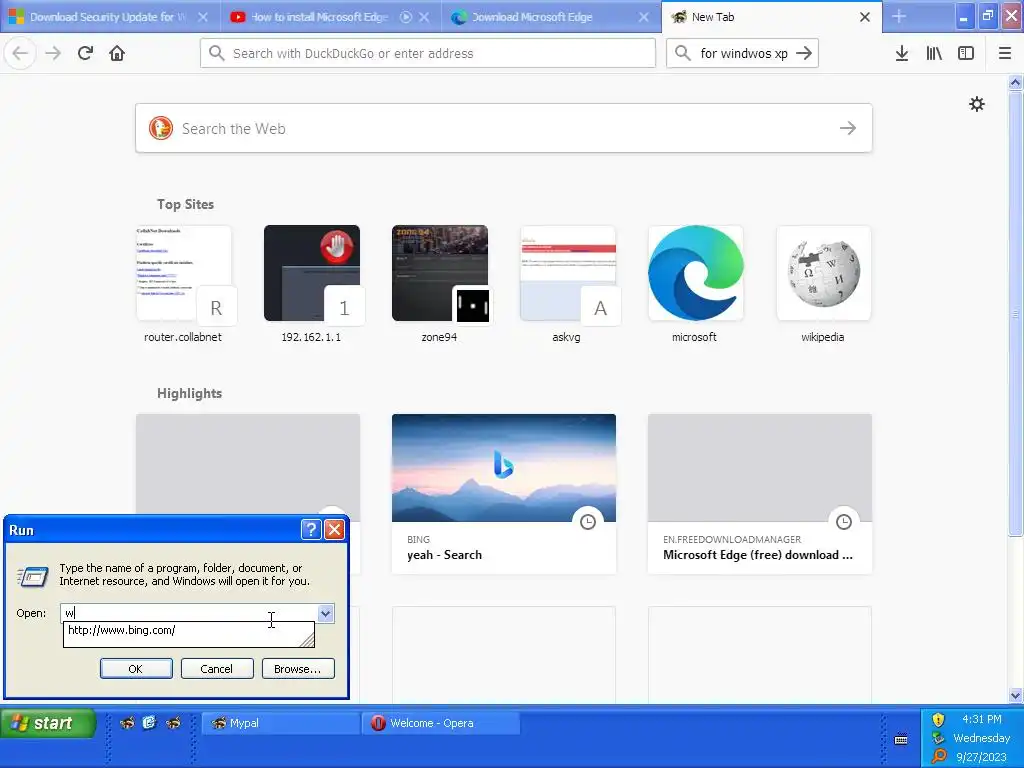Close the Run dialog with X
The image size is (1024, 768).
point(334,530)
